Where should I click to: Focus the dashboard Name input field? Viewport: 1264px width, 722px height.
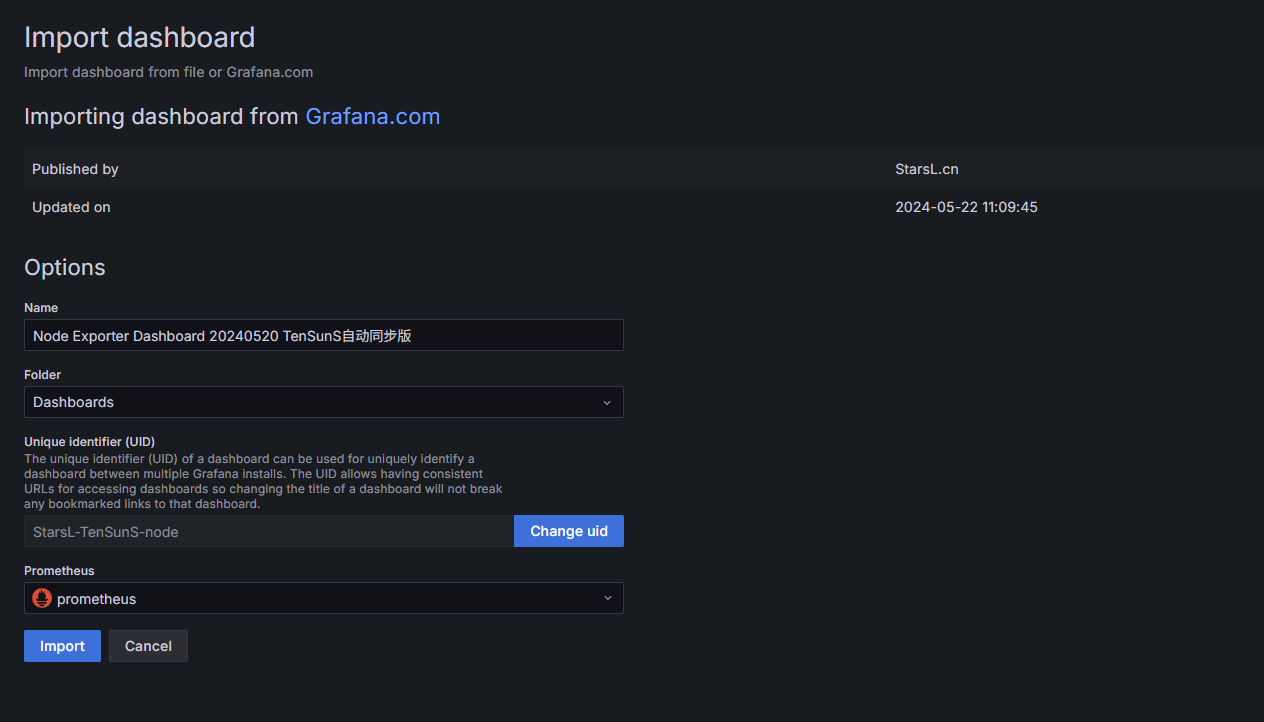pos(323,335)
